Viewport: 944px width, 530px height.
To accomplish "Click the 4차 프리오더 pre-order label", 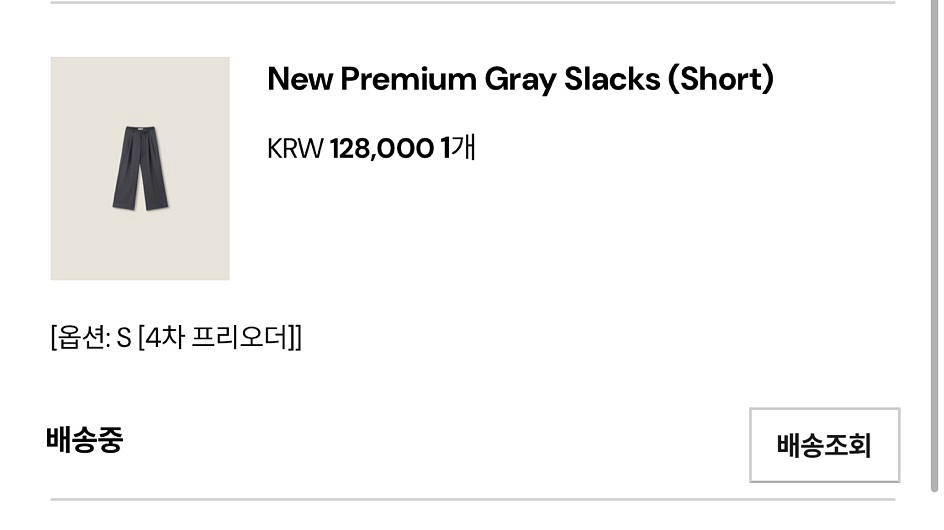I will (218, 338).
